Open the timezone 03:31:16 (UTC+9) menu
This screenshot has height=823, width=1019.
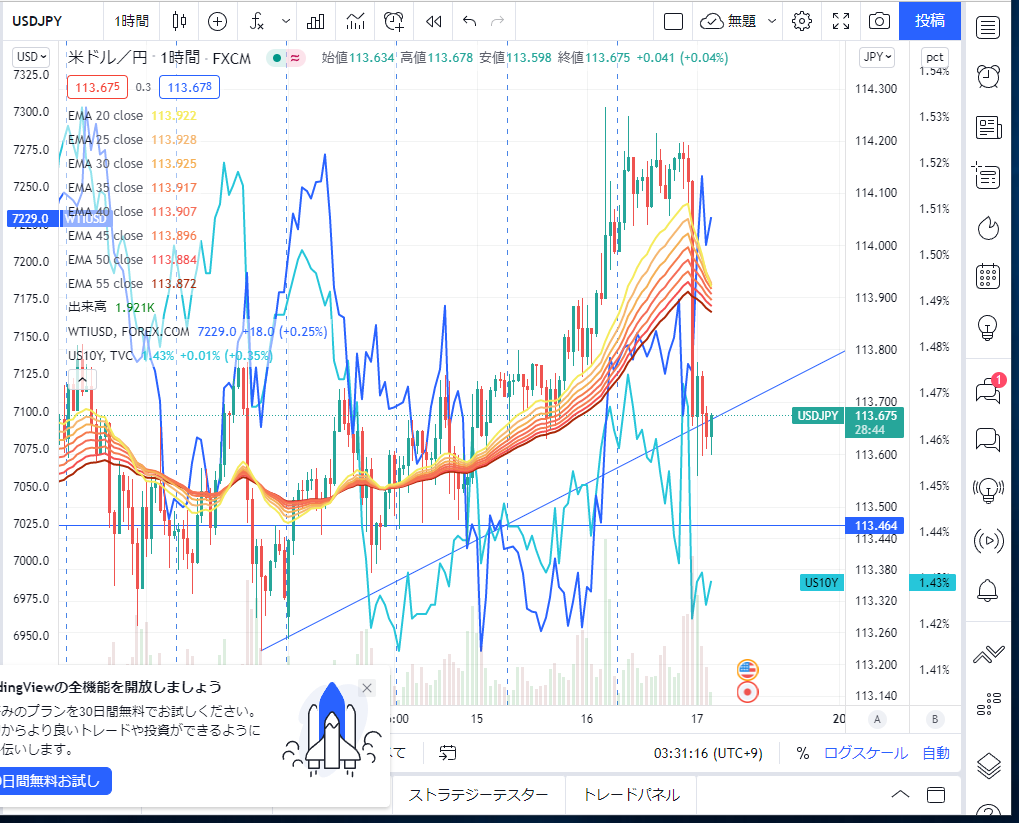click(x=708, y=753)
